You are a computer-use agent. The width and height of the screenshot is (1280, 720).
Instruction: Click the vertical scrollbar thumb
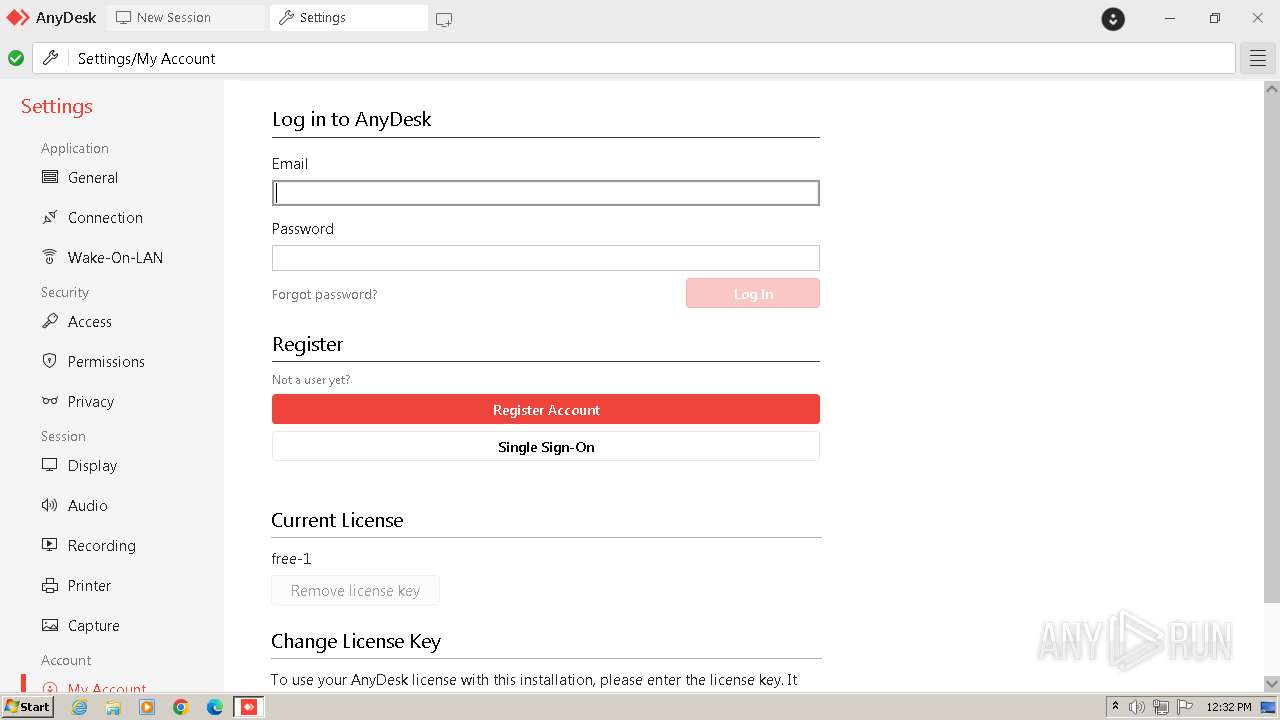(1272, 349)
